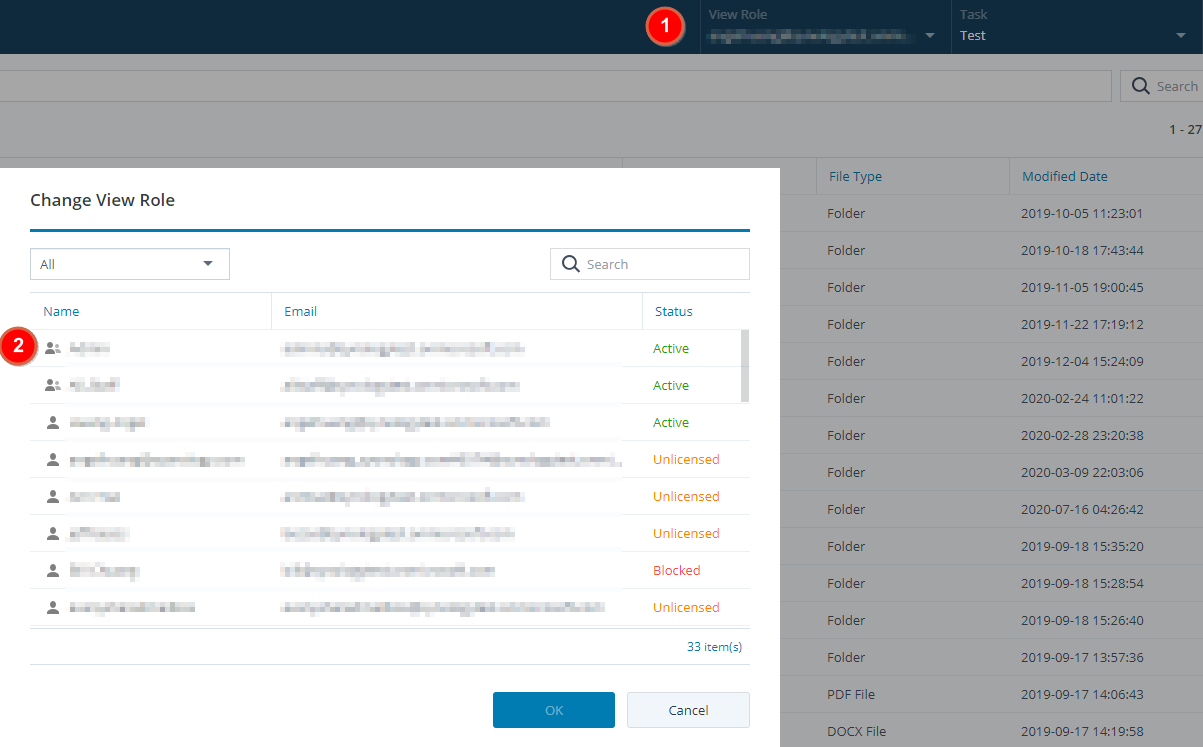This screenshot has height=747, width=1203.
Task: Click the user icon in the last visible Unlicensed row
Action: pyautogui.click(x=53, y=607)
